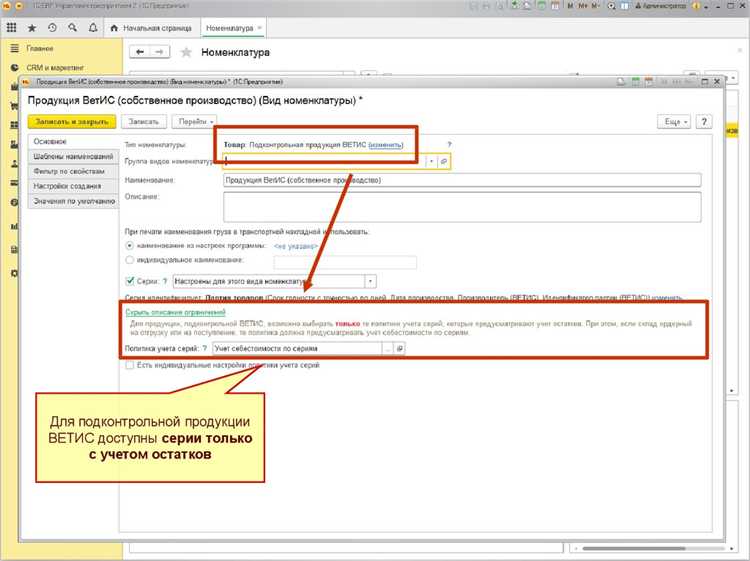Click the Администратор user in title bar
The image size is (750, 561).
[x=660, y=6]
